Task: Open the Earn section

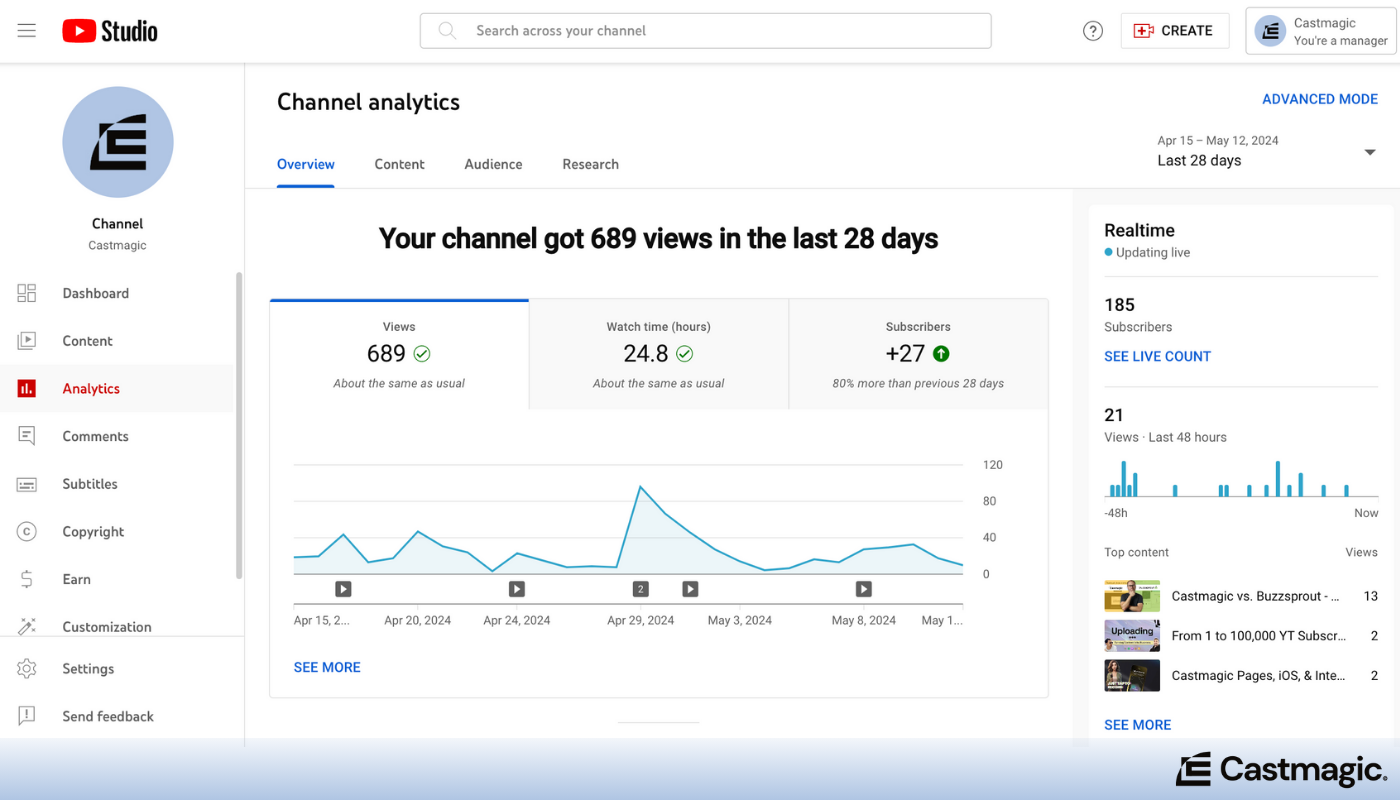Action: (76, 579)
